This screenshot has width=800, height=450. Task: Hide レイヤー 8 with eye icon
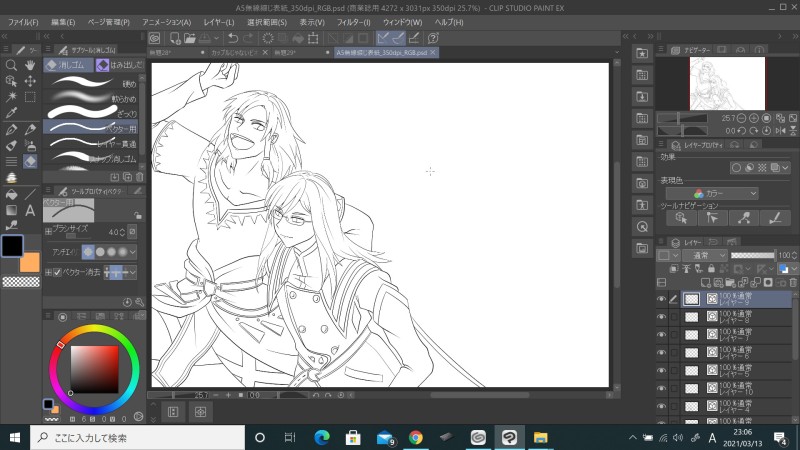(661, 317)
